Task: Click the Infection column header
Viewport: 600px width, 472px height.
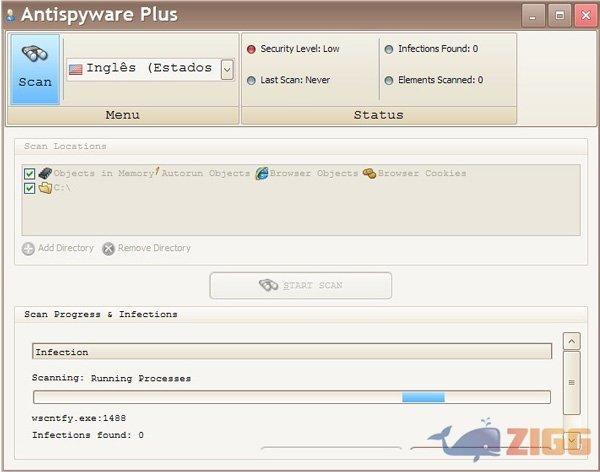Action: [x=291, y=352]
